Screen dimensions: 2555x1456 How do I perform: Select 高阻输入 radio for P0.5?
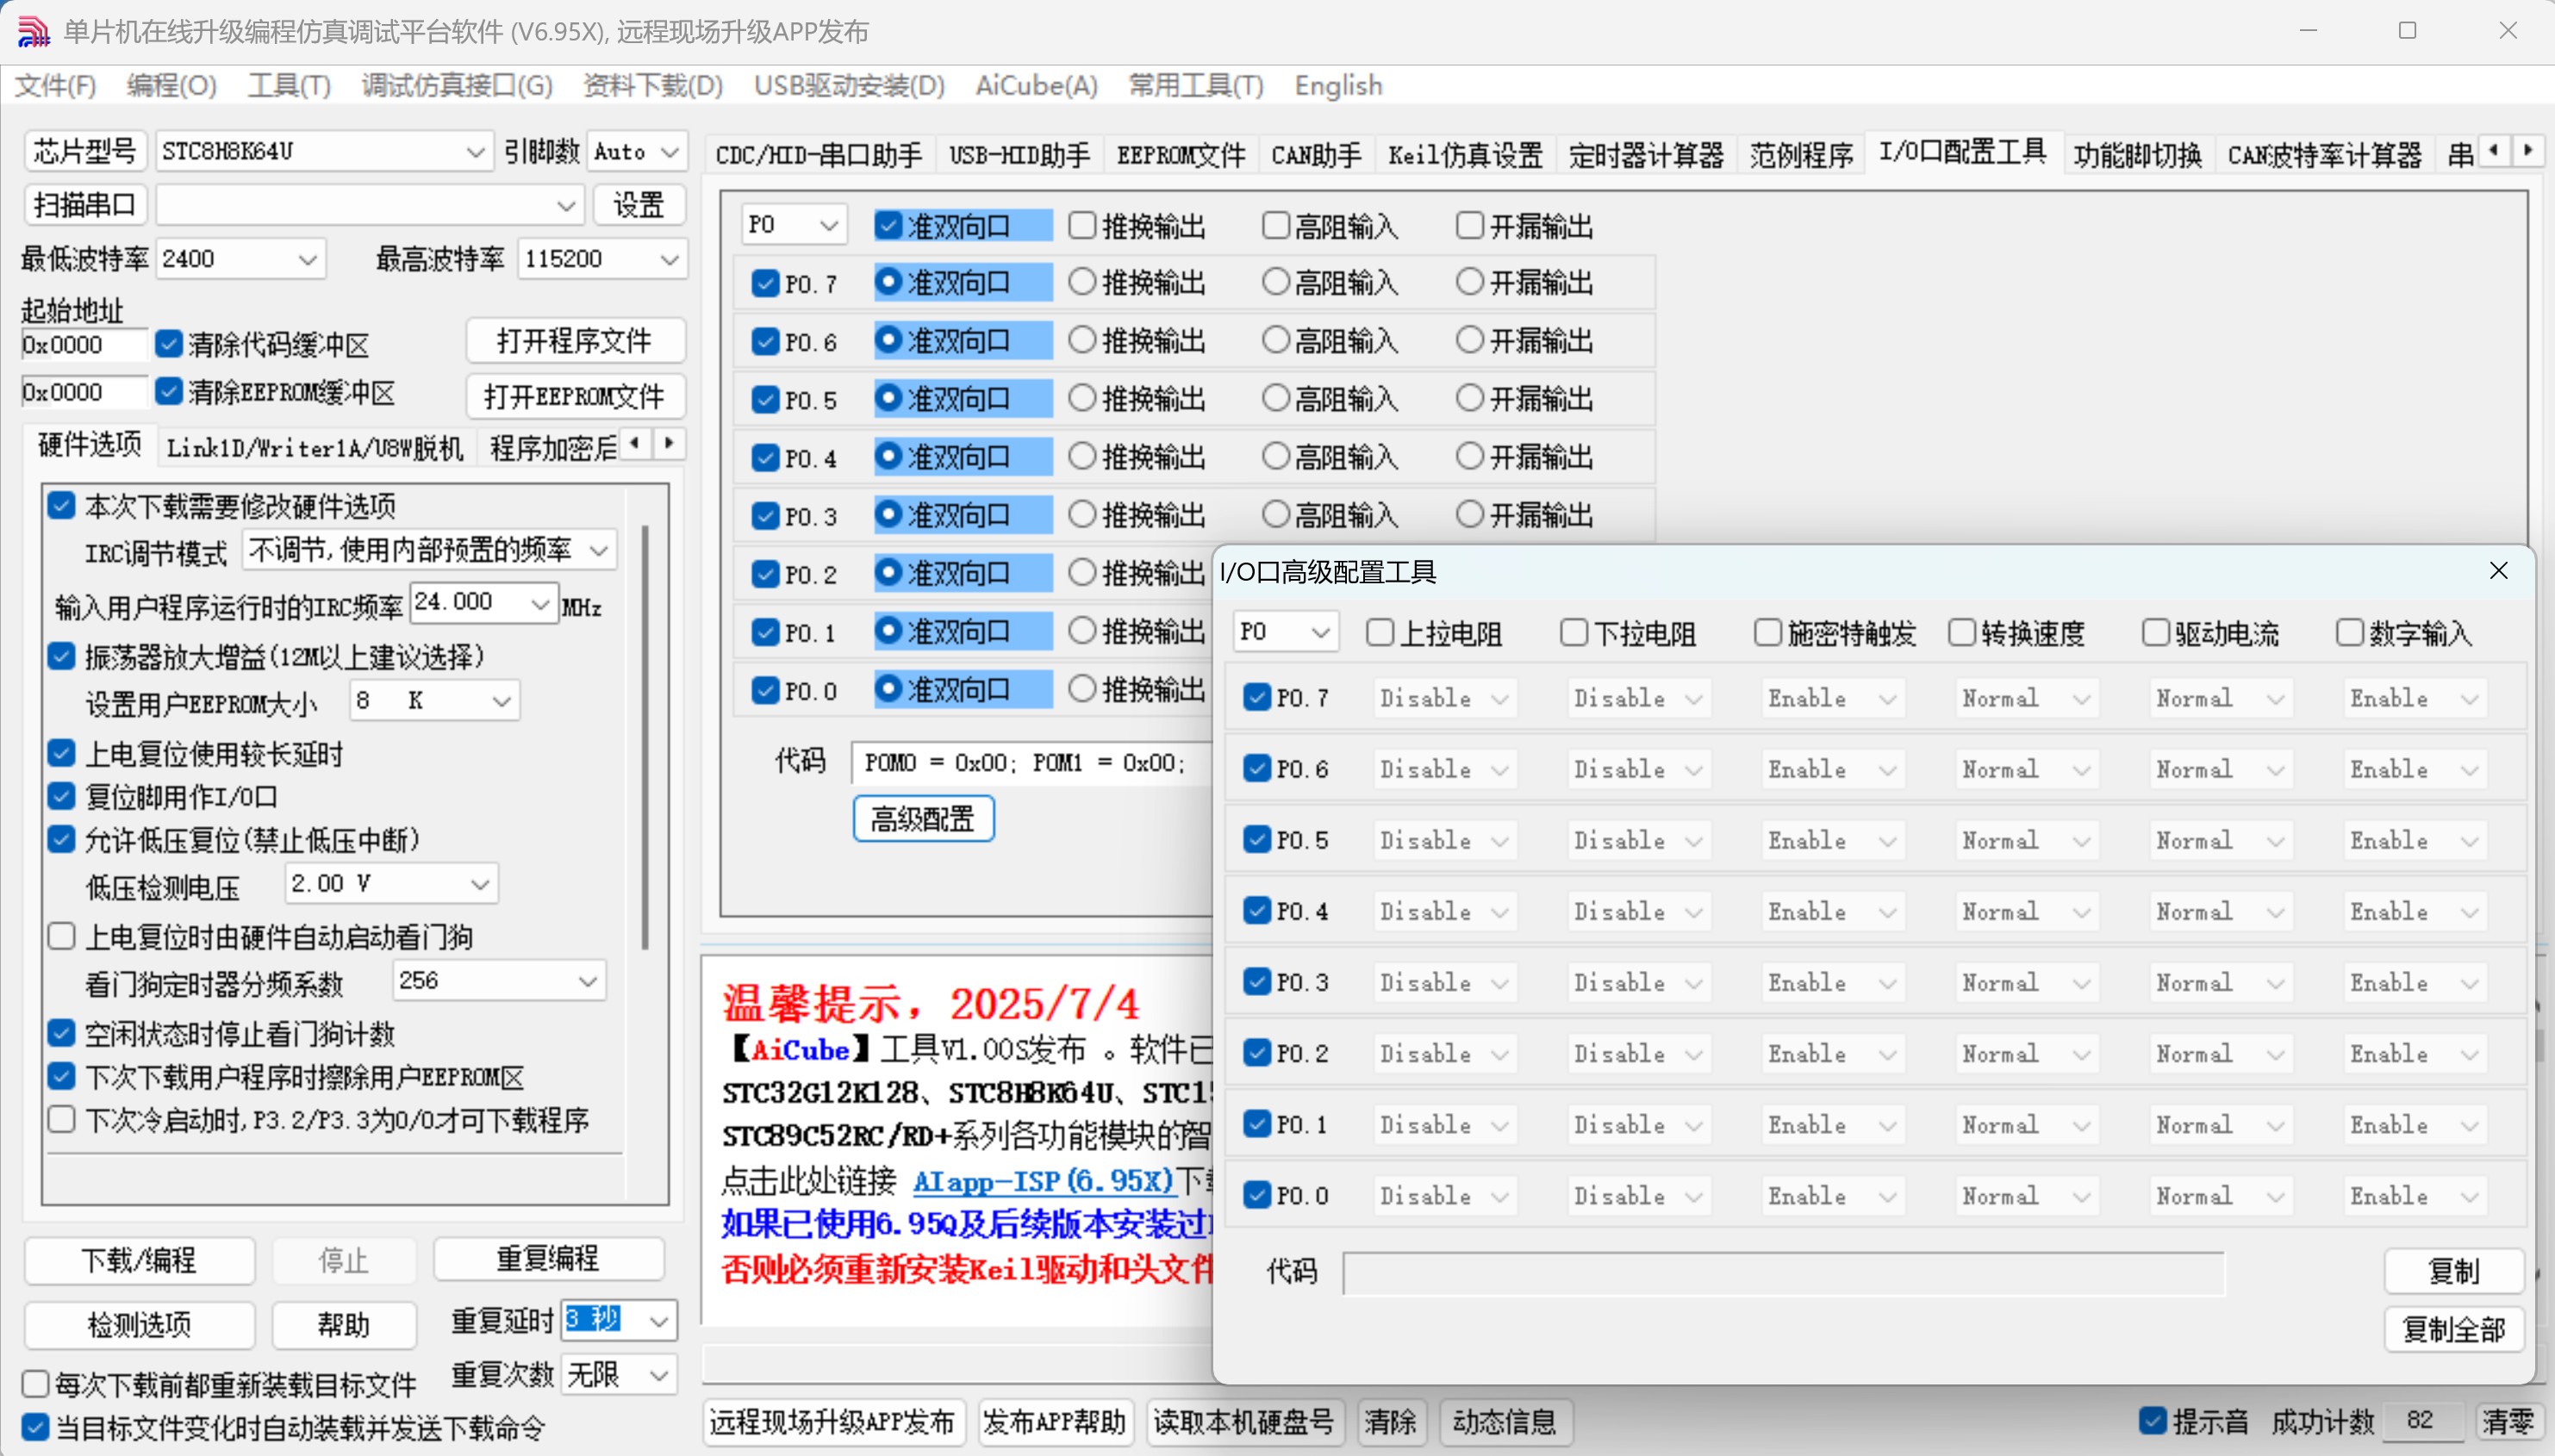(1275, 398)
